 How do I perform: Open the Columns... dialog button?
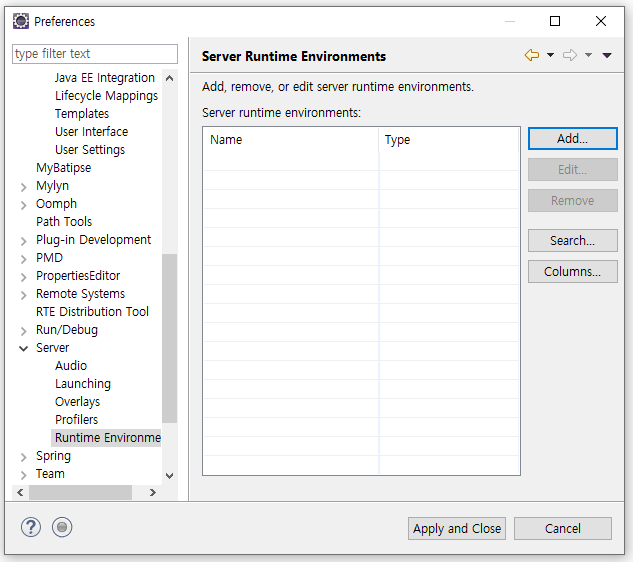(572, 272)
